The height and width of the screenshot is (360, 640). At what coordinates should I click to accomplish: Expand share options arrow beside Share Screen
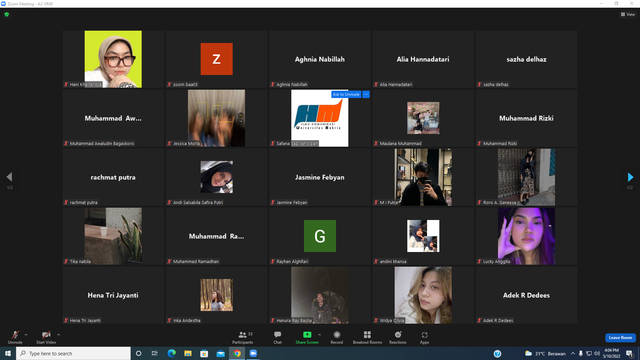coord(319,335)
